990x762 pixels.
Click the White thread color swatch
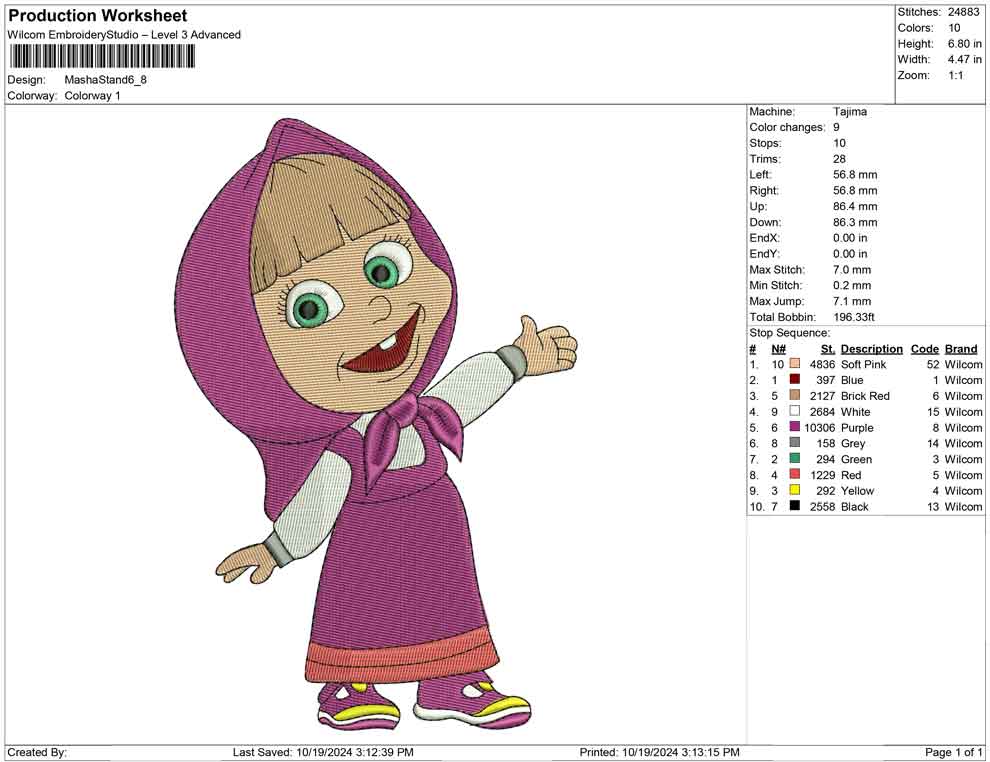coord(795,411)
